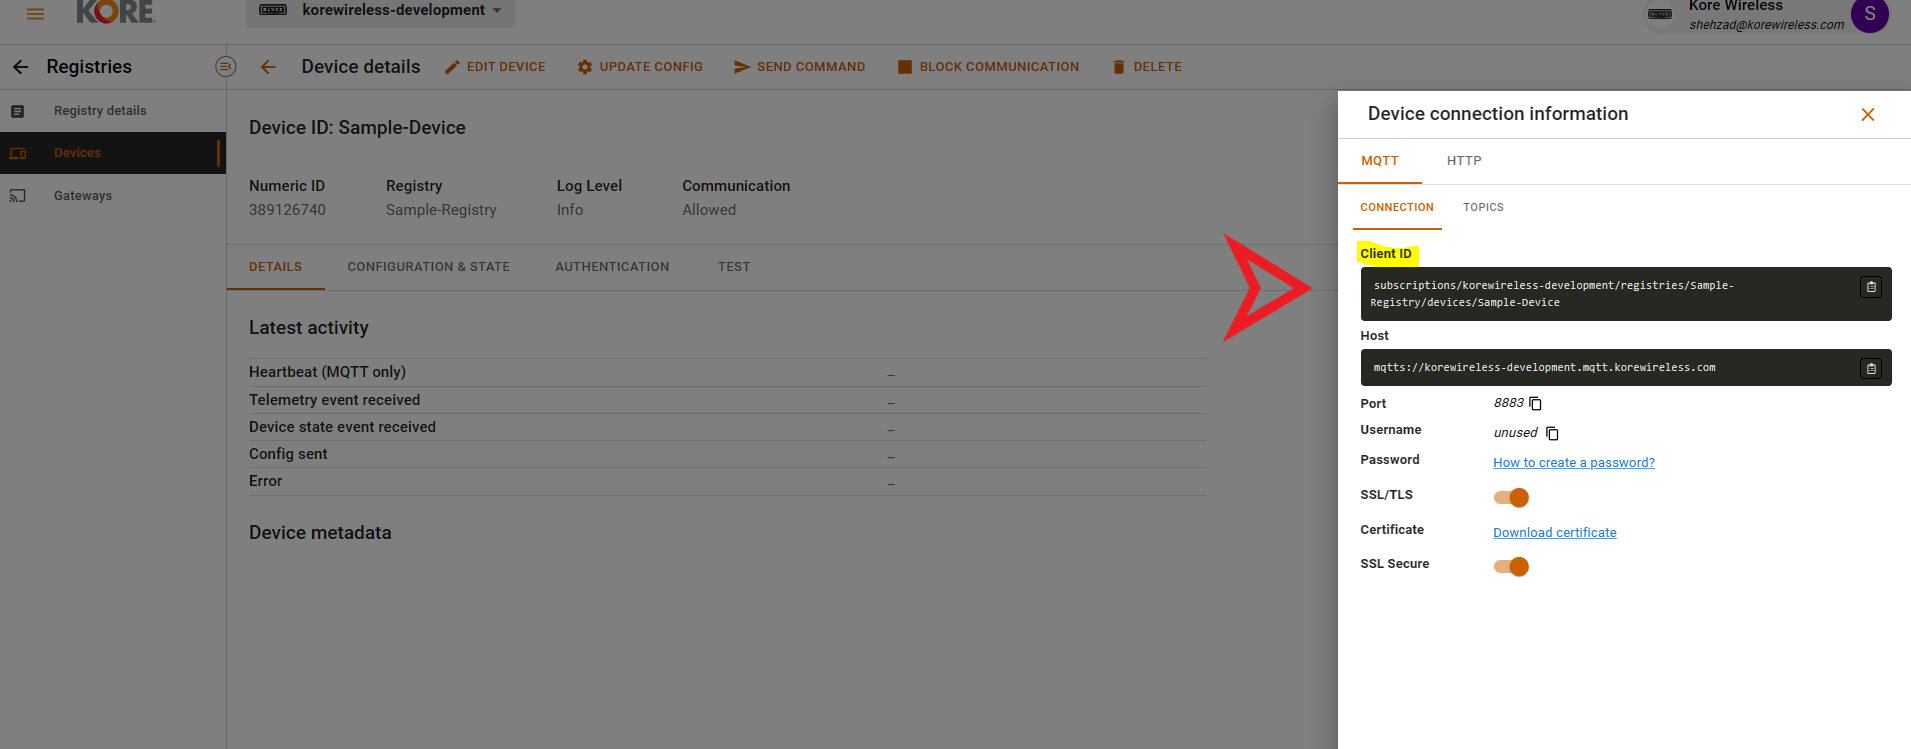
Task: Click BLOCK COMMUNICATION button
Action: (988, 67)
